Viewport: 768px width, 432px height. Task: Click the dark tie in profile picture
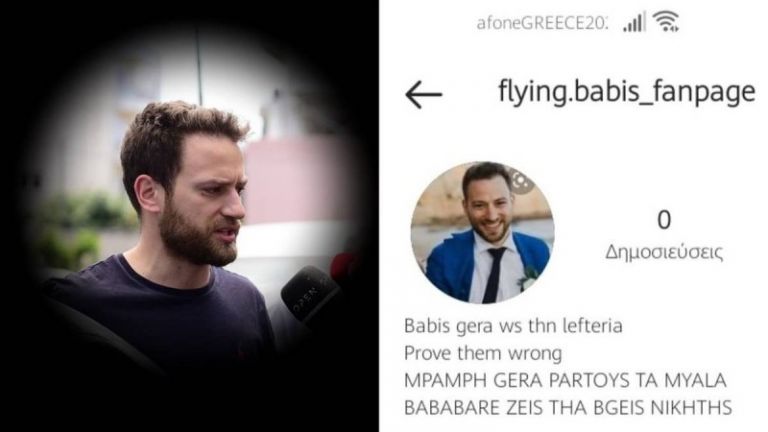[494, 274]
